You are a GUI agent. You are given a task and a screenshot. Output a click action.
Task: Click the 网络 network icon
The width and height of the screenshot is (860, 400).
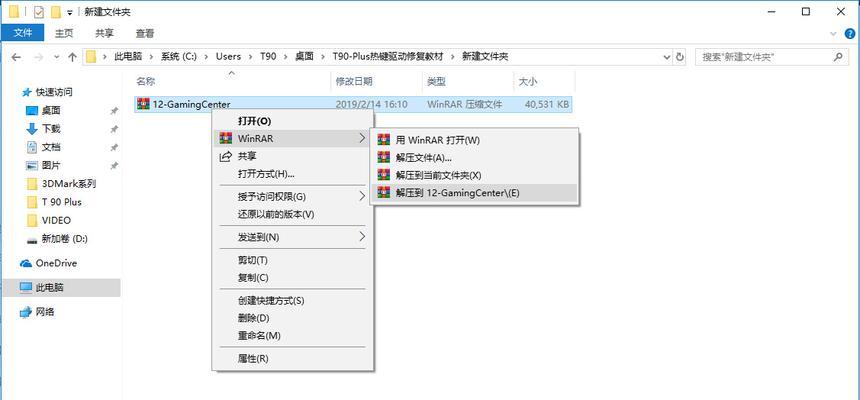pos(26,312)
